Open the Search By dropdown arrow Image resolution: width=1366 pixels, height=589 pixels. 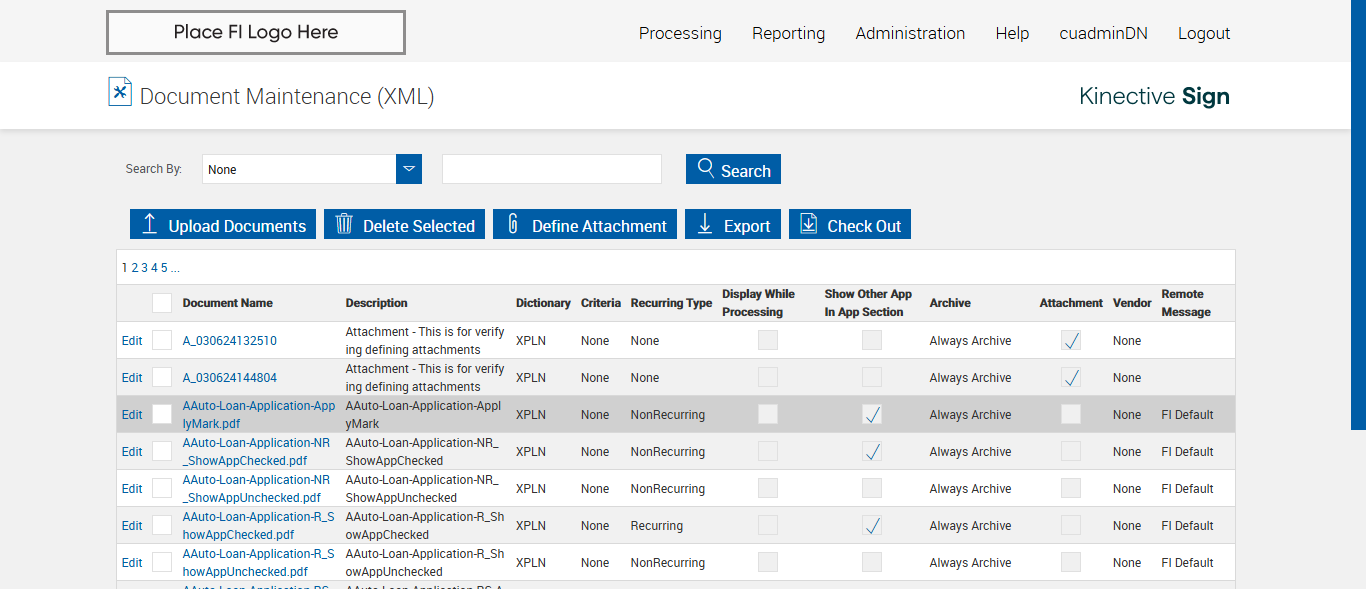409,169
